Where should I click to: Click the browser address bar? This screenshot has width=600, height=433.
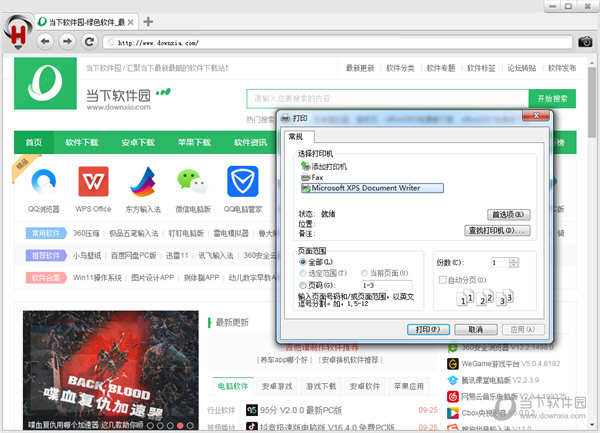point(338,42)
